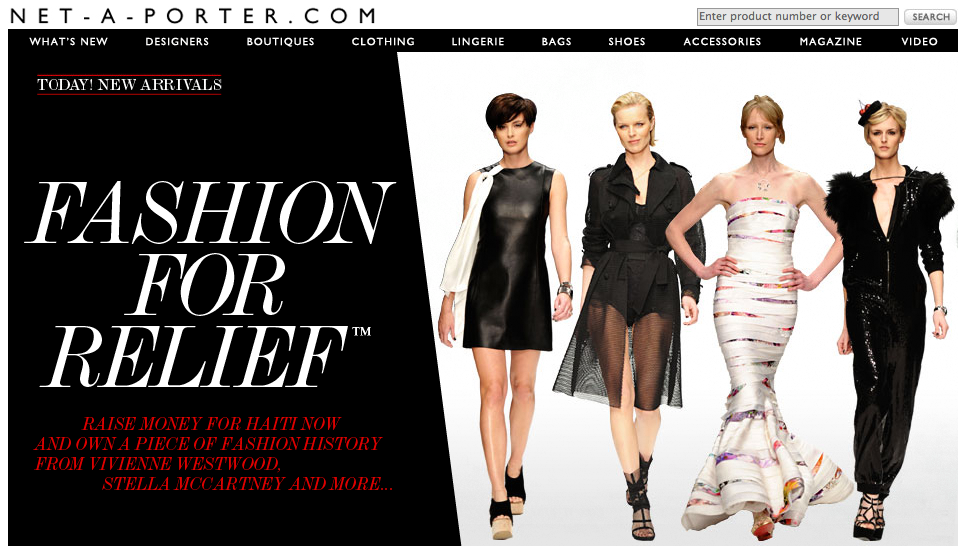The image size is (973, 548).
Task: Focus the product keyword search field
Action: 797,17
